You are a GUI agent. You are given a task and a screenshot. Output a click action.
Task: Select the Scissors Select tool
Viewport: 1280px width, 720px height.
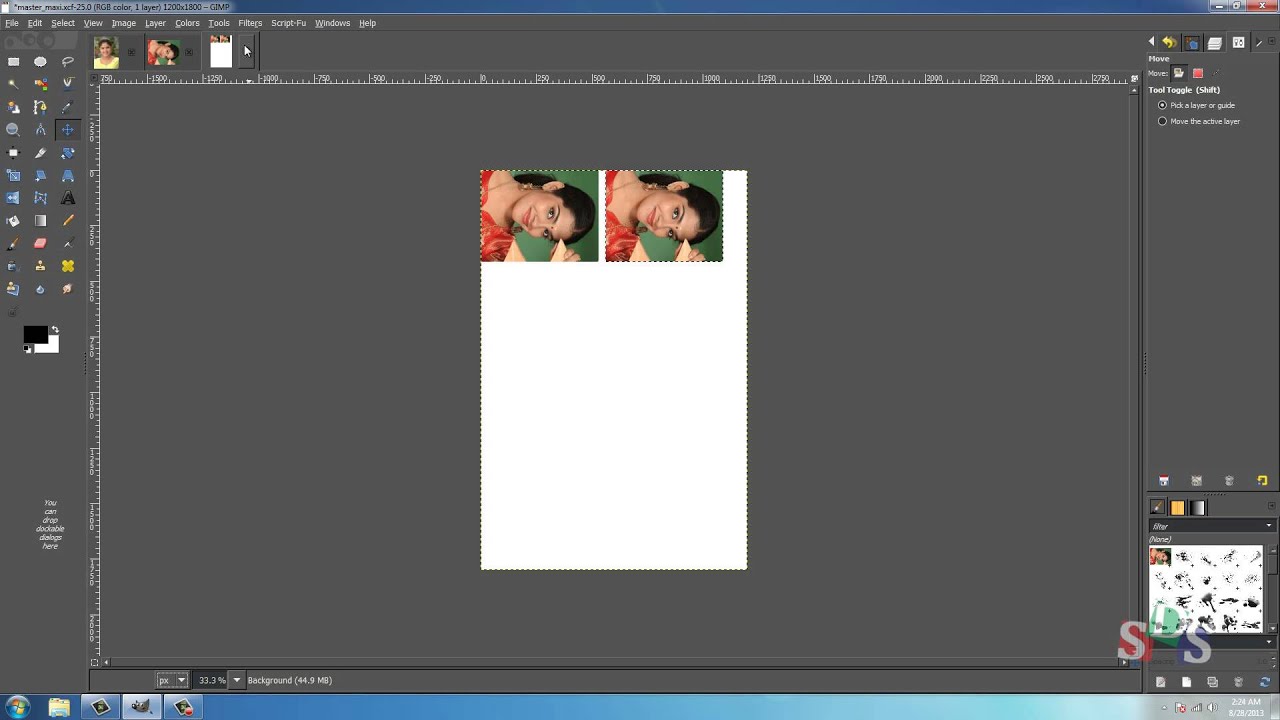[x=68, y=84]
